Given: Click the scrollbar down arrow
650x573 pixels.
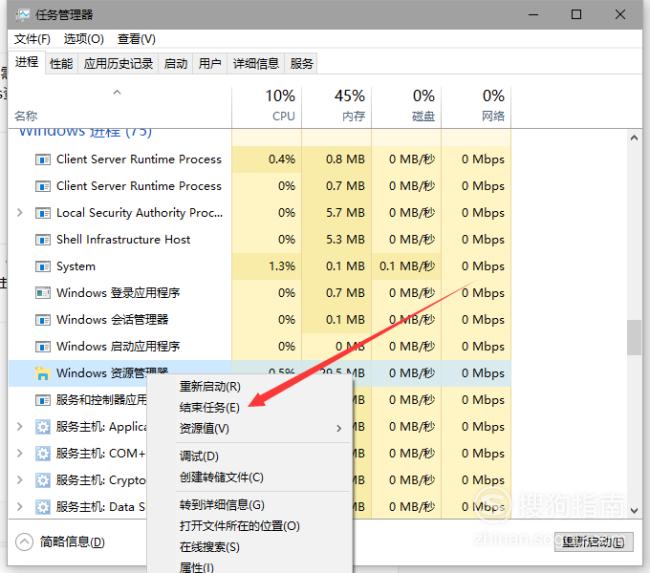Looking at the screenshot, I should [x=634, y=510].
